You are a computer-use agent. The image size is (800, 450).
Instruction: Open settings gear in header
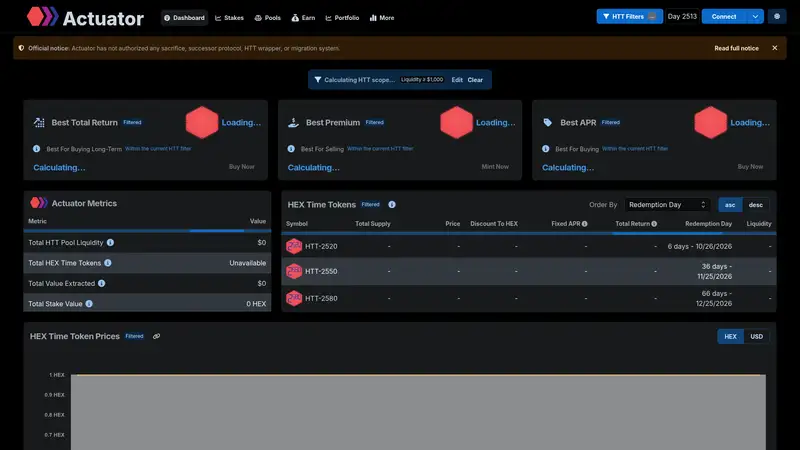point(777,16)
